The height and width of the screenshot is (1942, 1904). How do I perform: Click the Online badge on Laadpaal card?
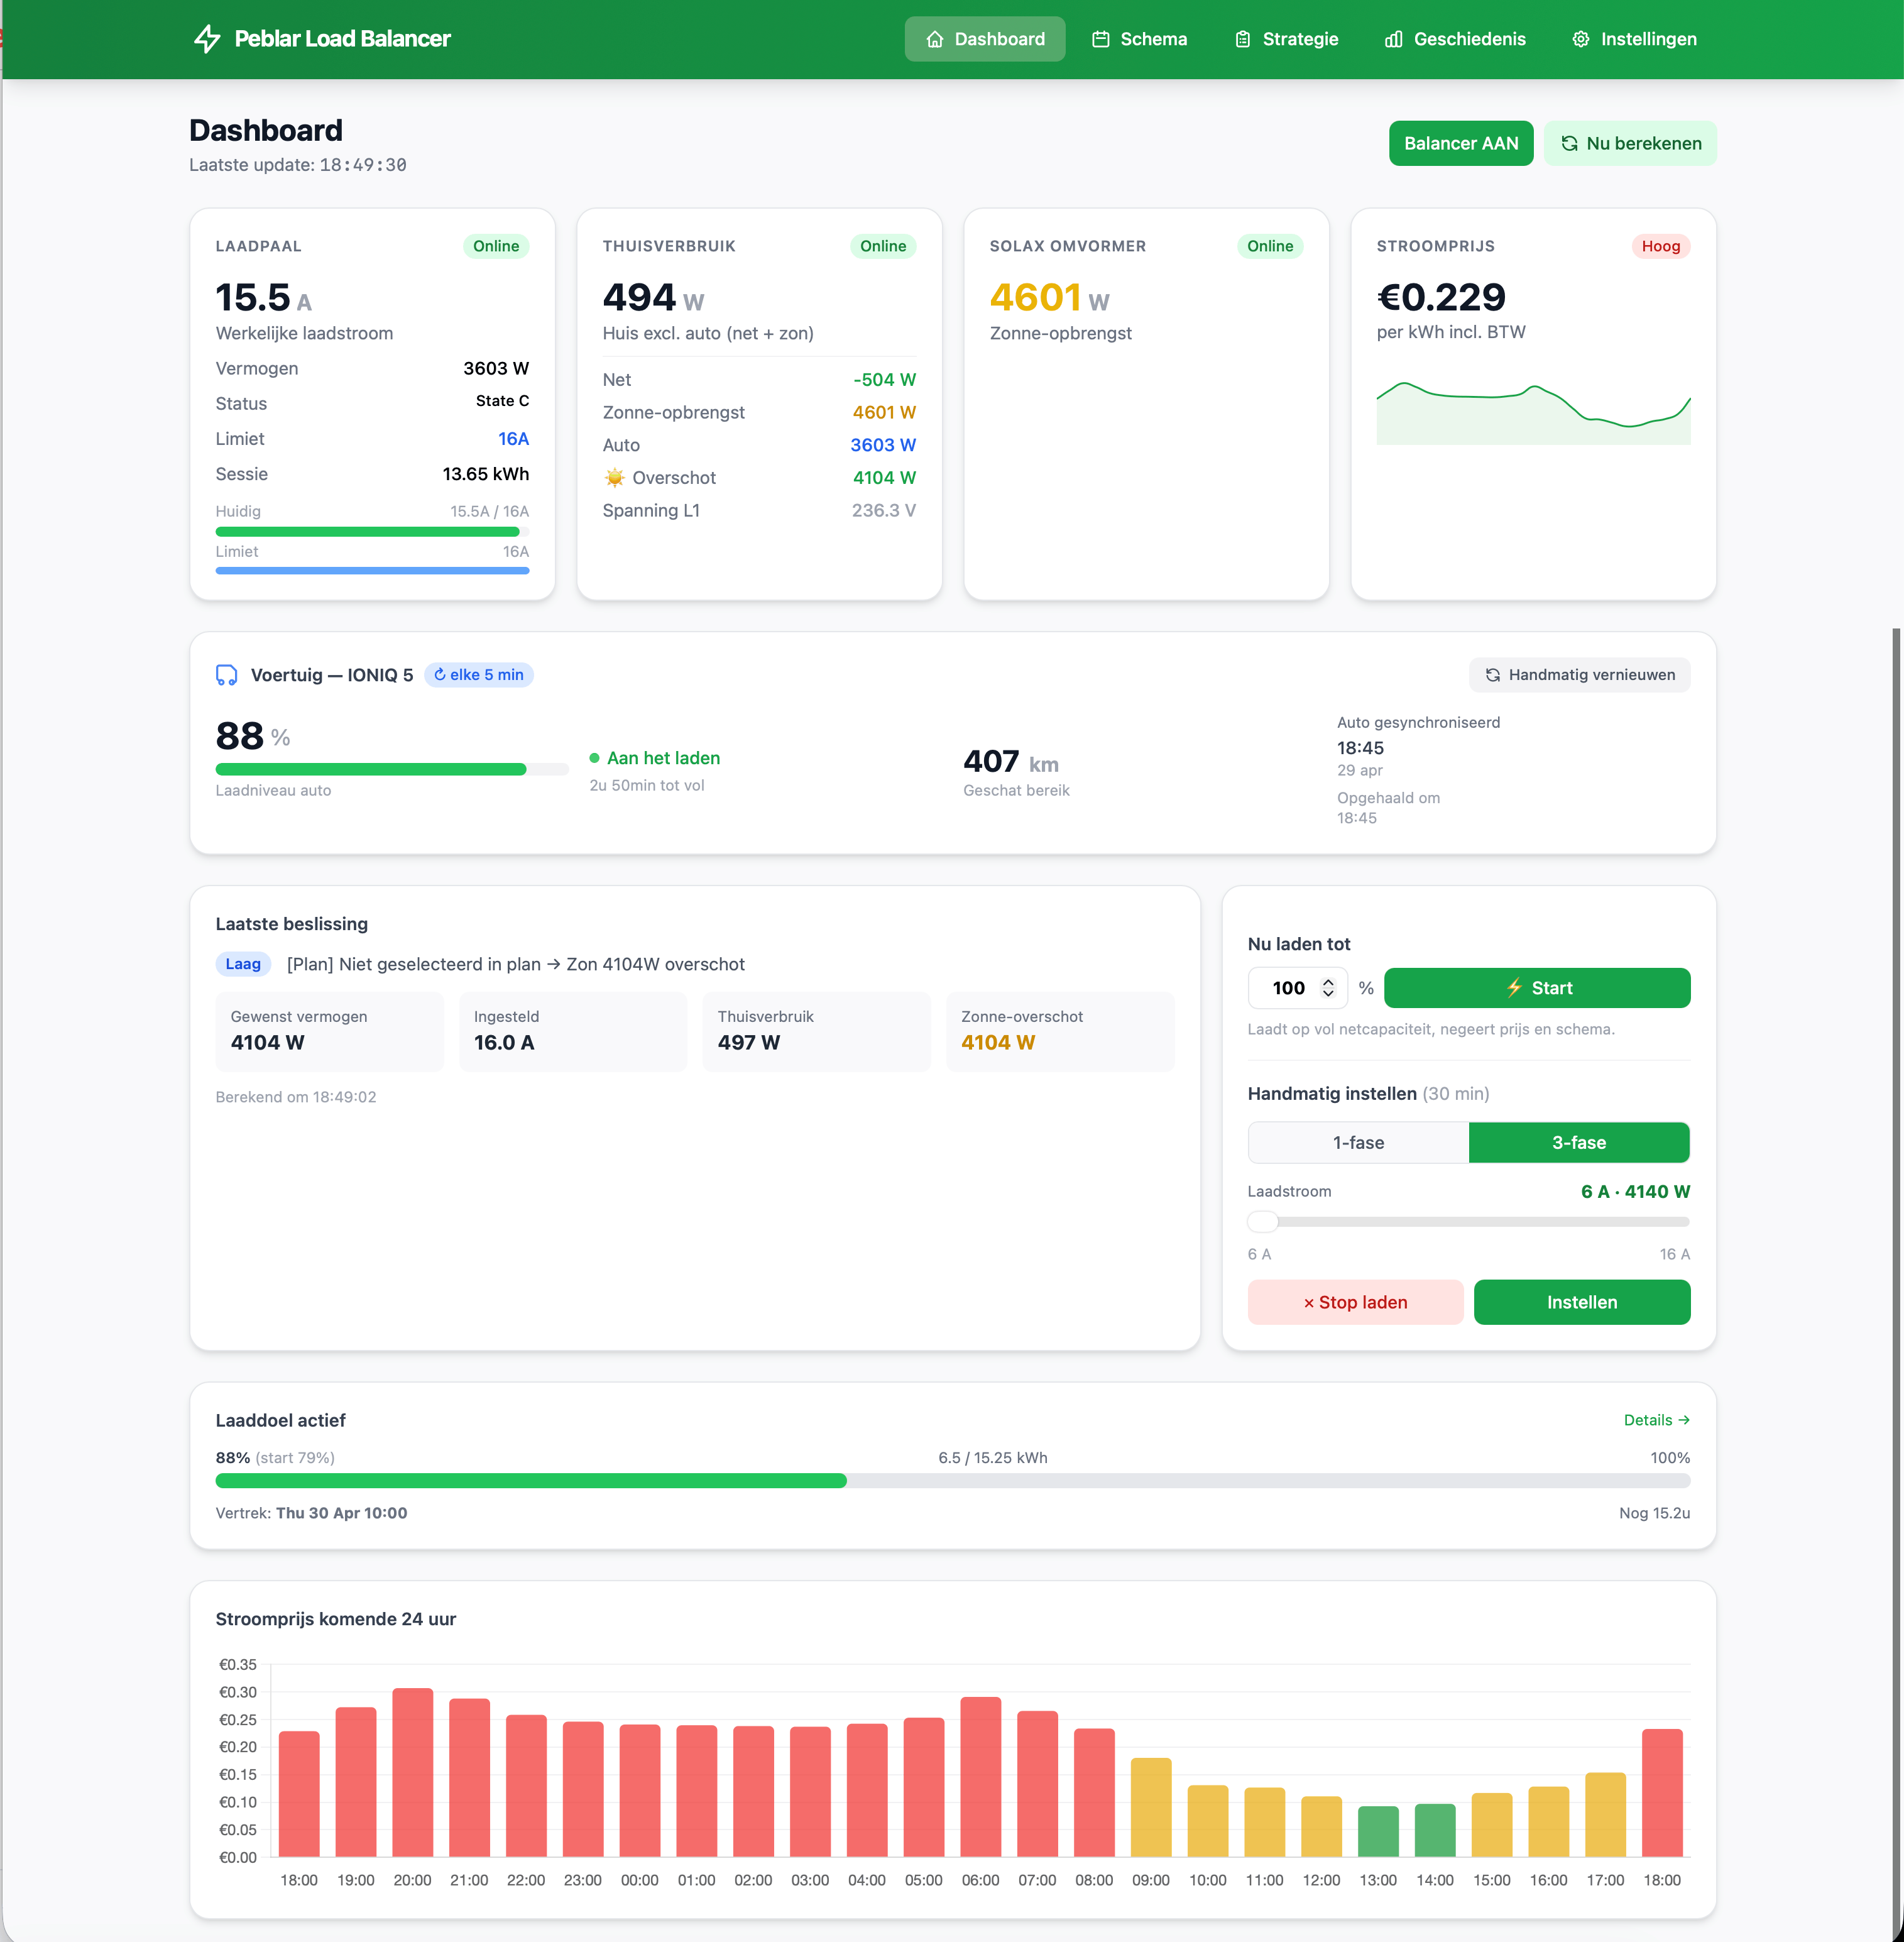pos(496,246)
